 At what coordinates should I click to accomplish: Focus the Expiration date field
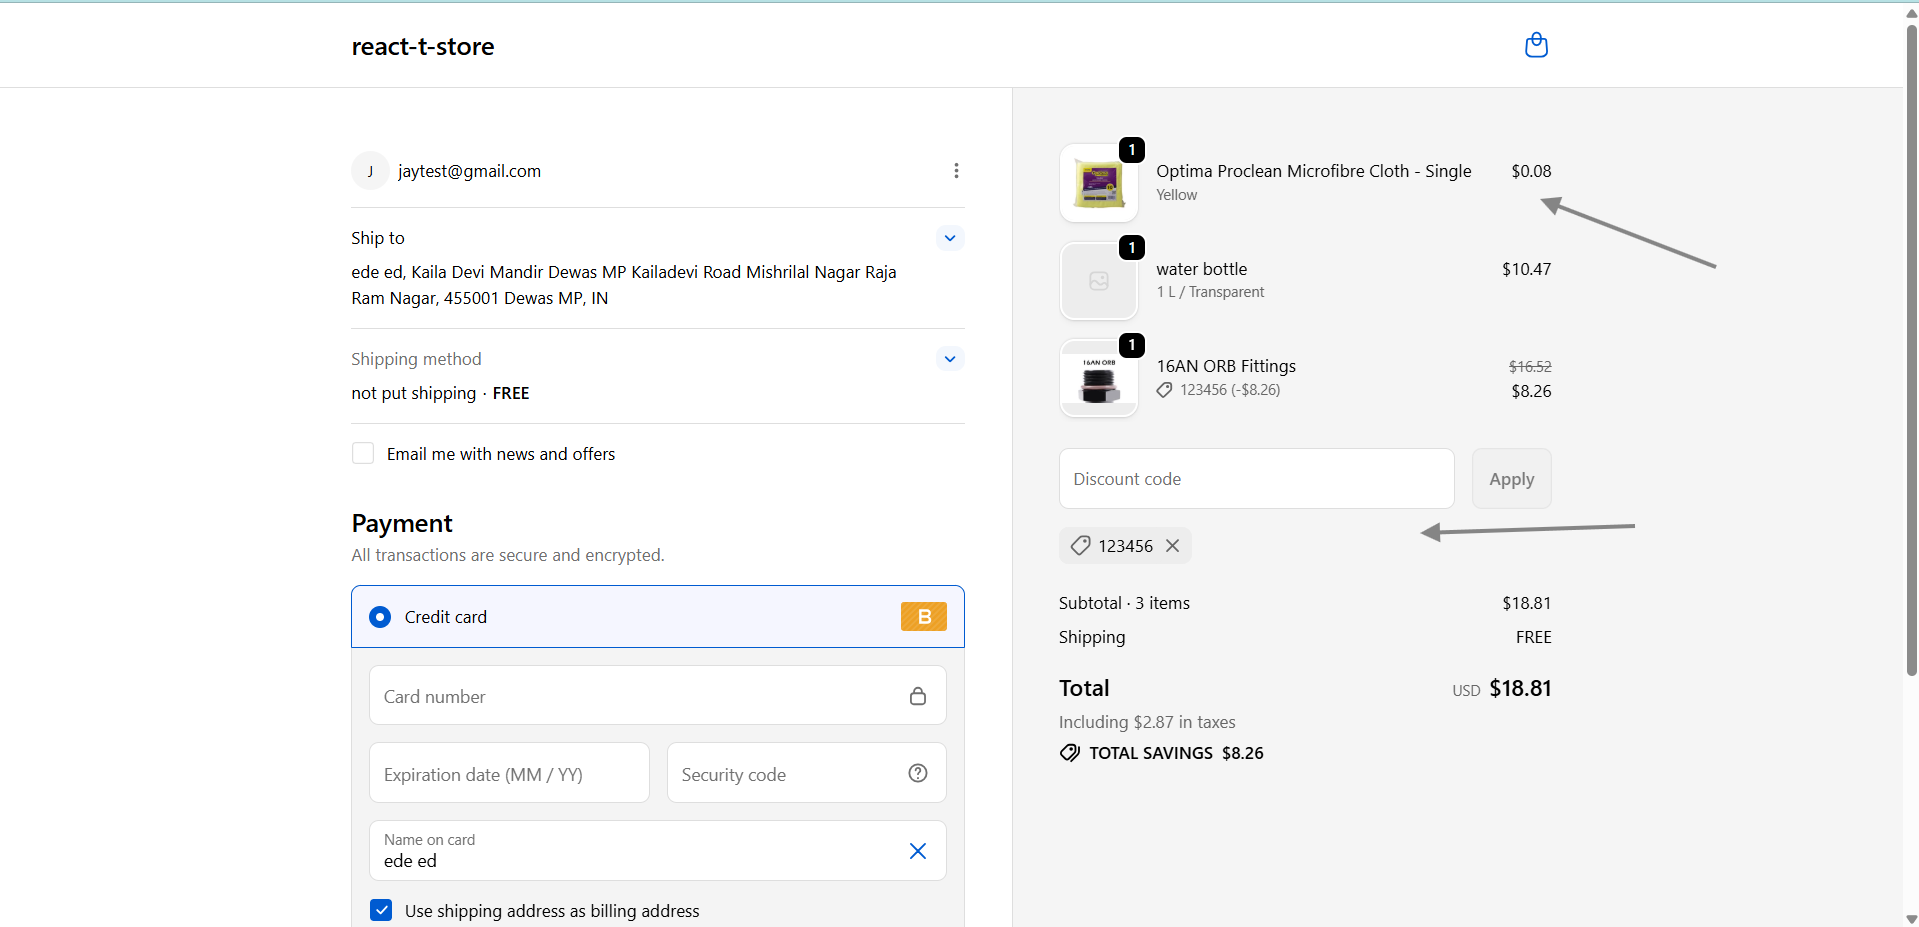[509, 774]
